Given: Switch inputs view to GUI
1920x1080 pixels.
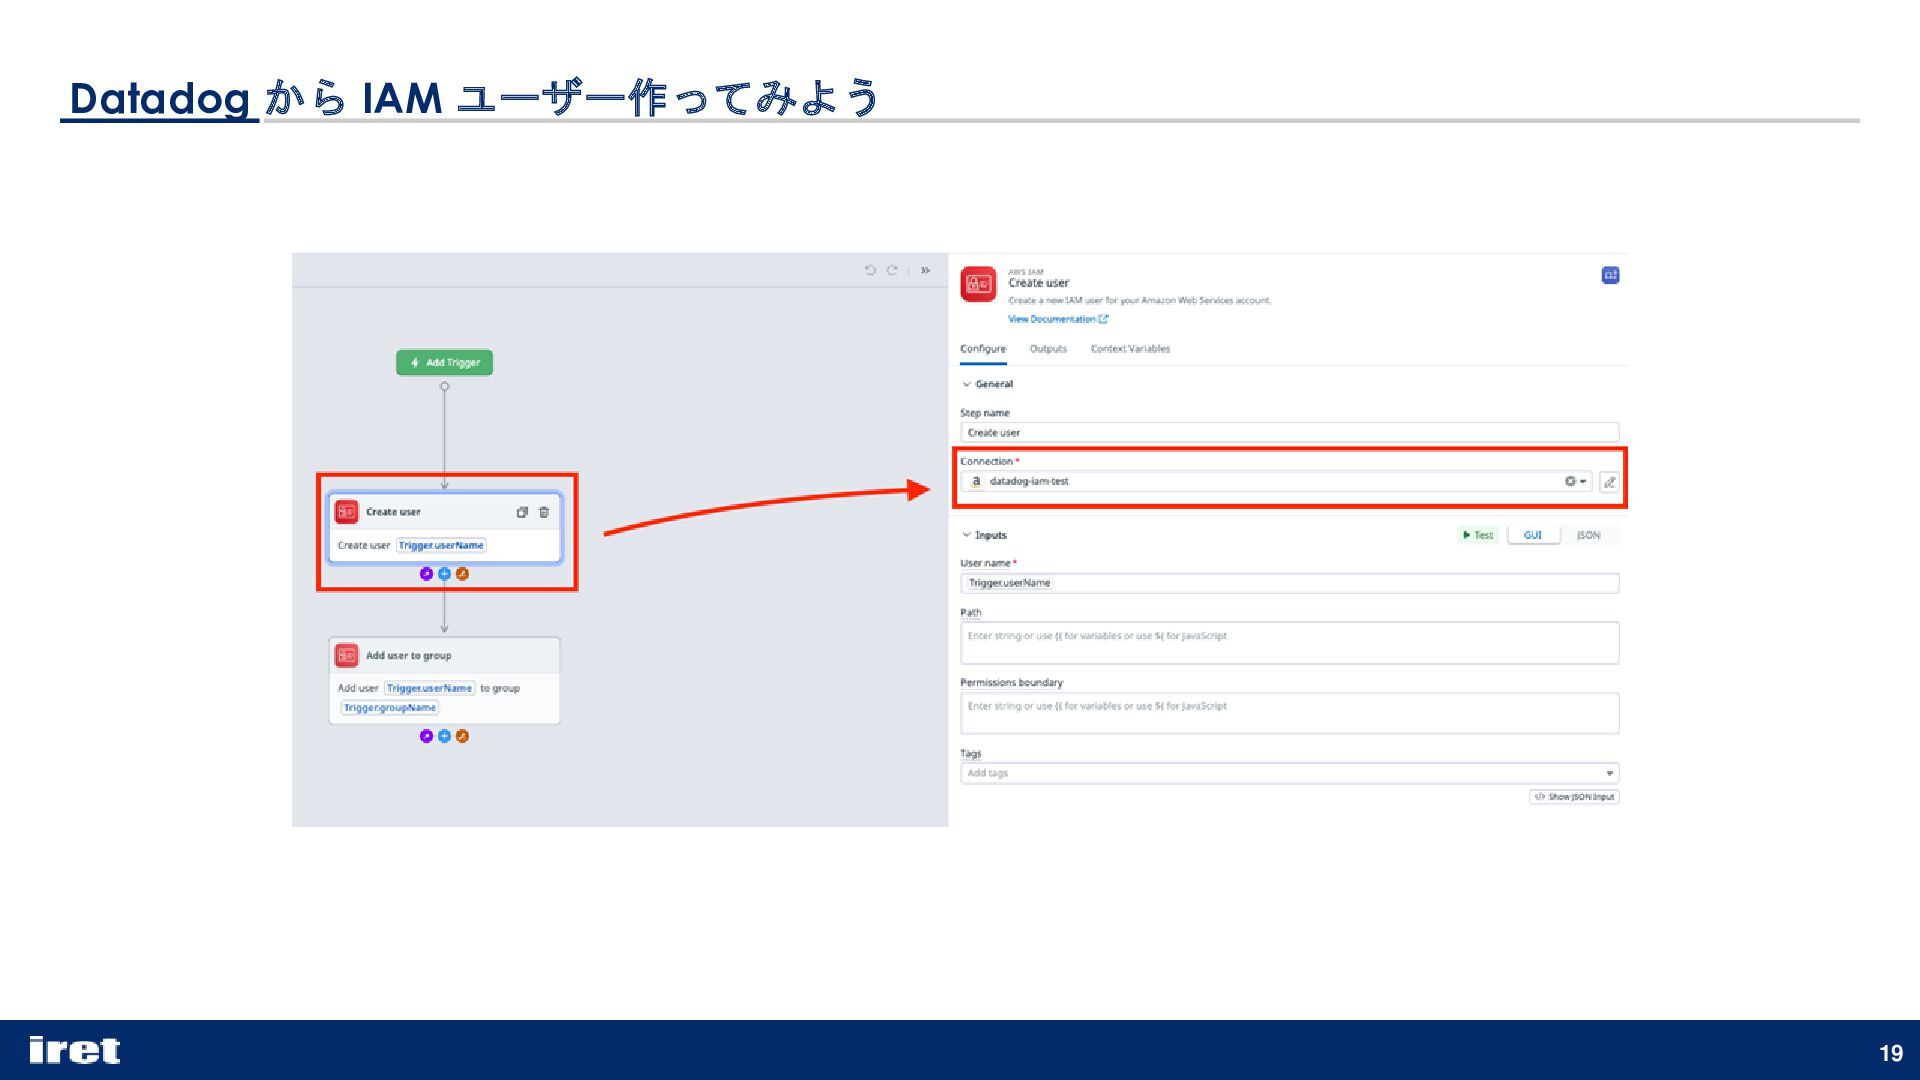Looking at the screenshot, I should (1533, 535).
